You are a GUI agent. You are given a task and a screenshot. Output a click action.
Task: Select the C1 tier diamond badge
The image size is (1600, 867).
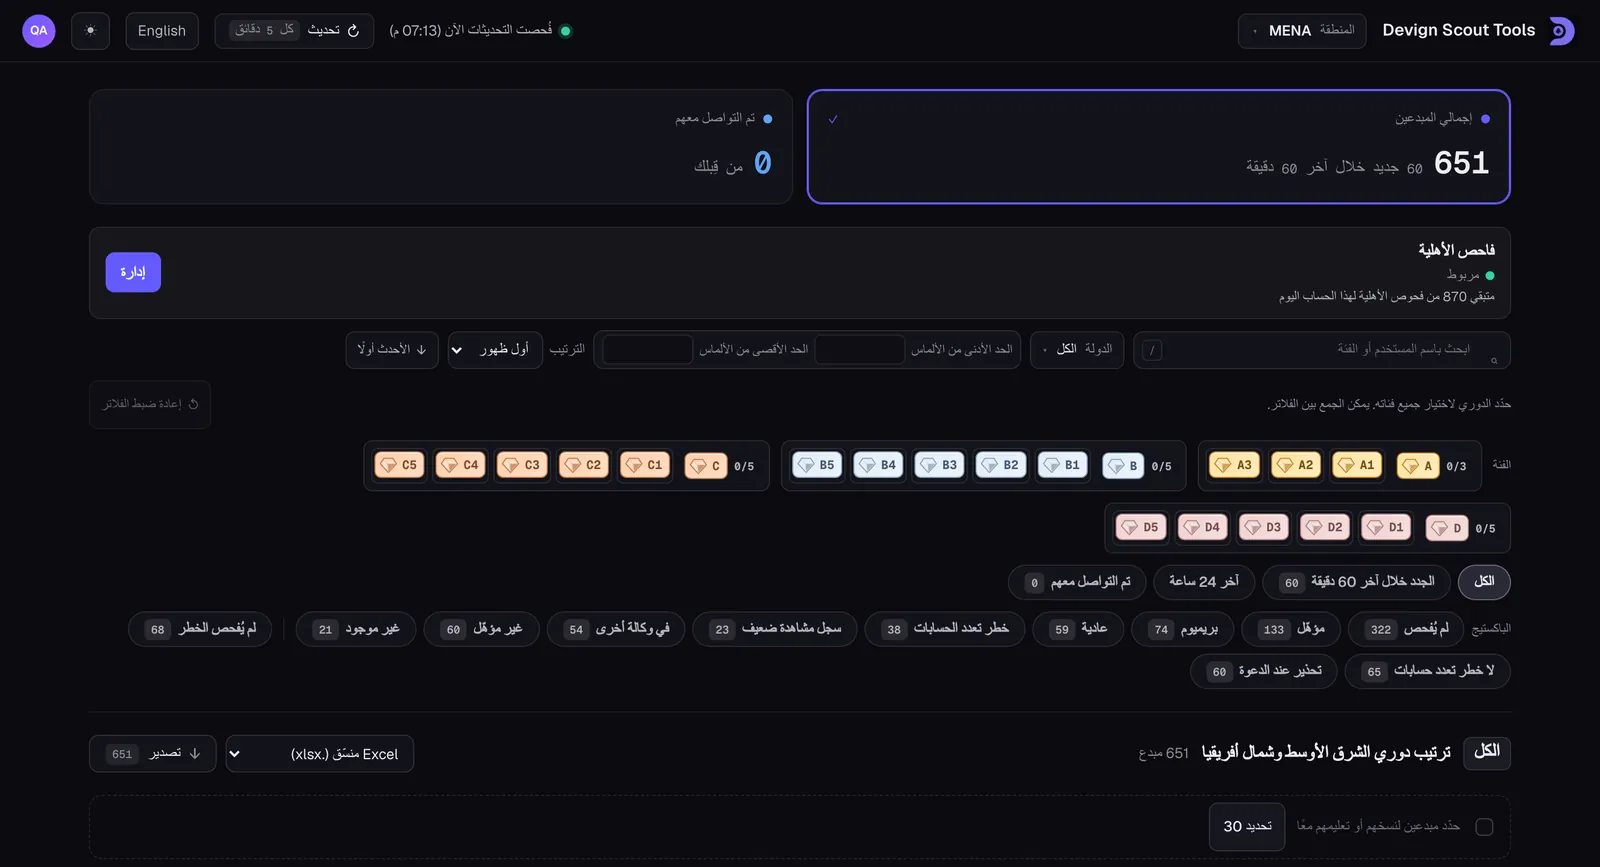pos(645,465)
